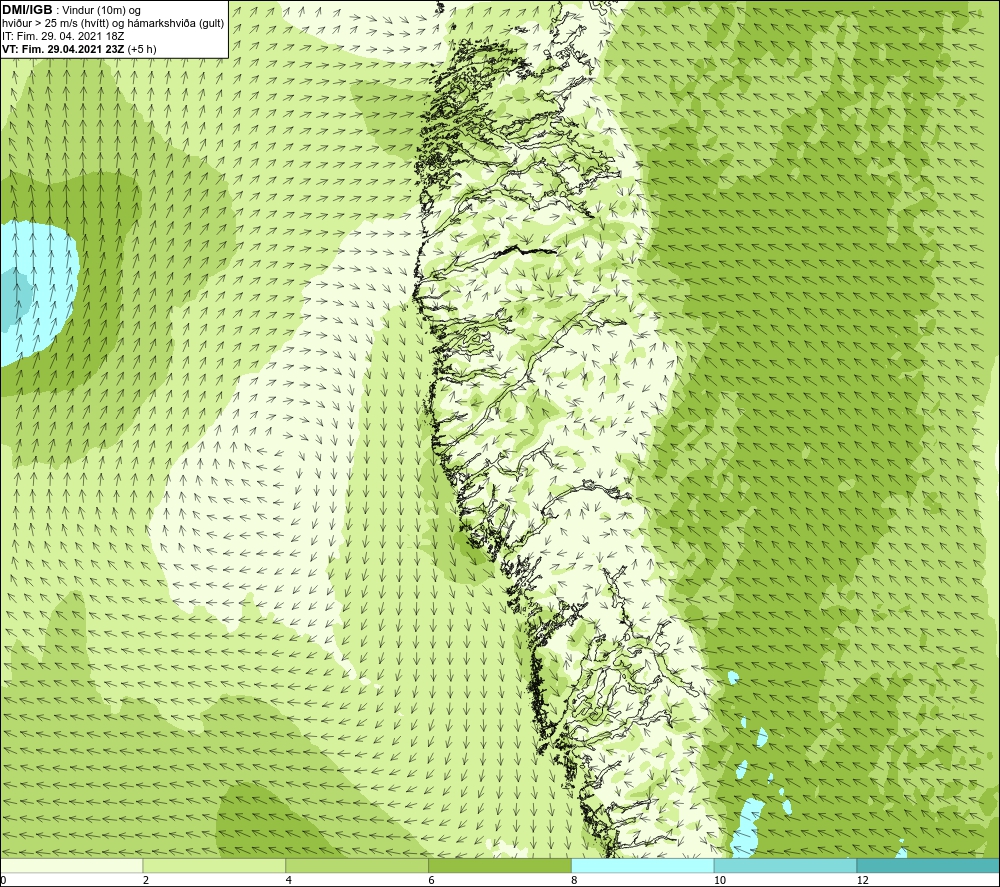Image resolution: width=1000 pixels, height=887 pixels.
Task: Click the legend scale label "4"
Action: 289,880
